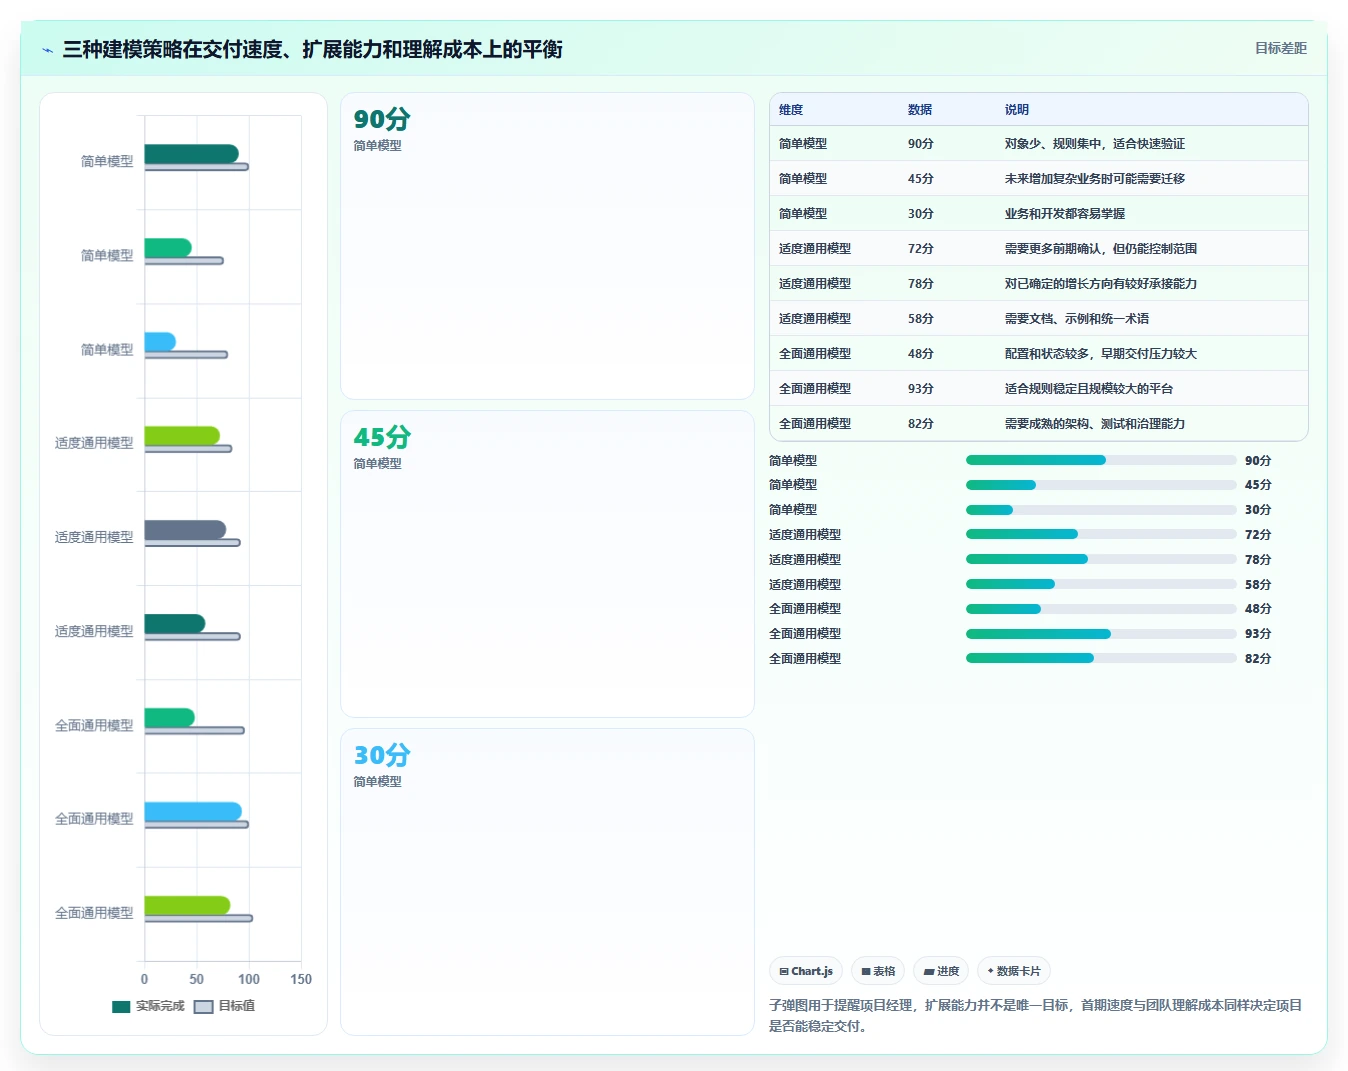Viewport: 1348px width, 1071px height.
Task: Click the progress bar labeled 45分
Action: pos(1101,485)
